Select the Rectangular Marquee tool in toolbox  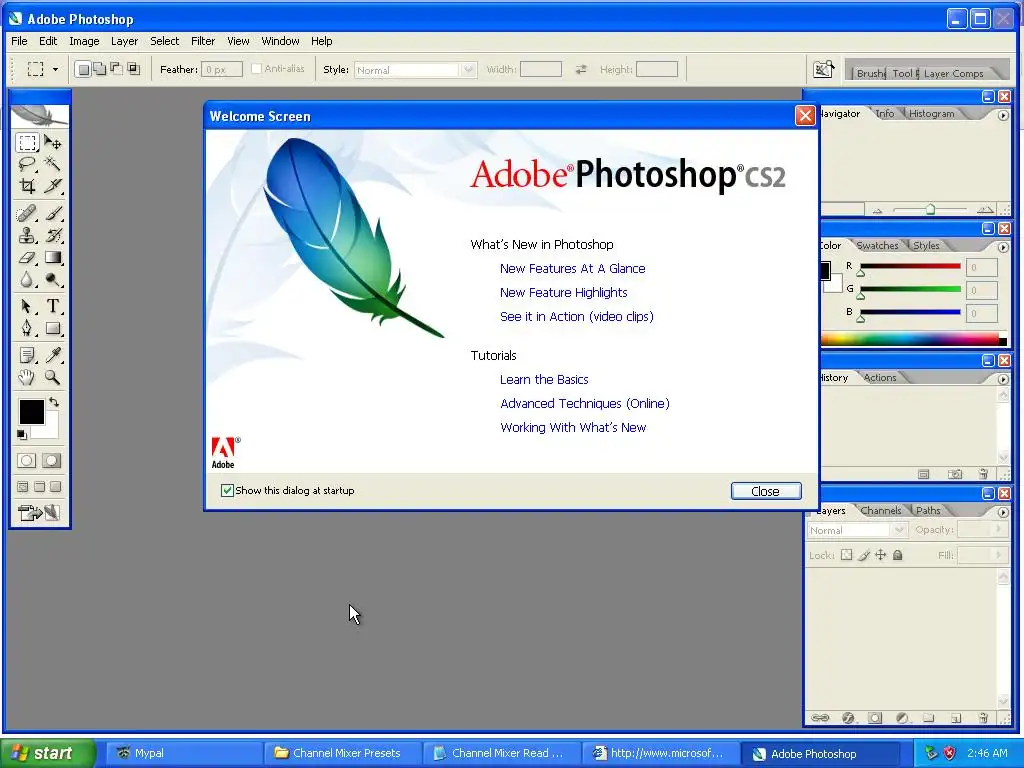coord(27,142)
